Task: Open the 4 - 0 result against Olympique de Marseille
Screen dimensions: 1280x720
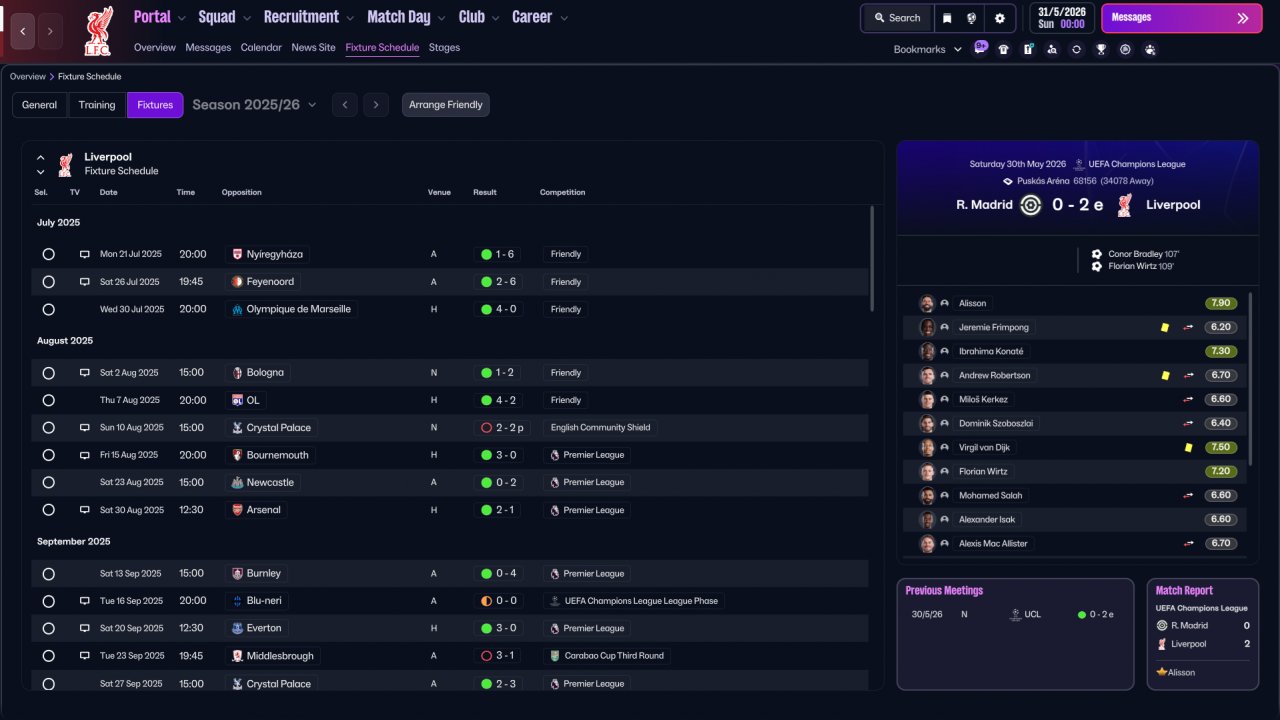Action: (x=498, y=309)
